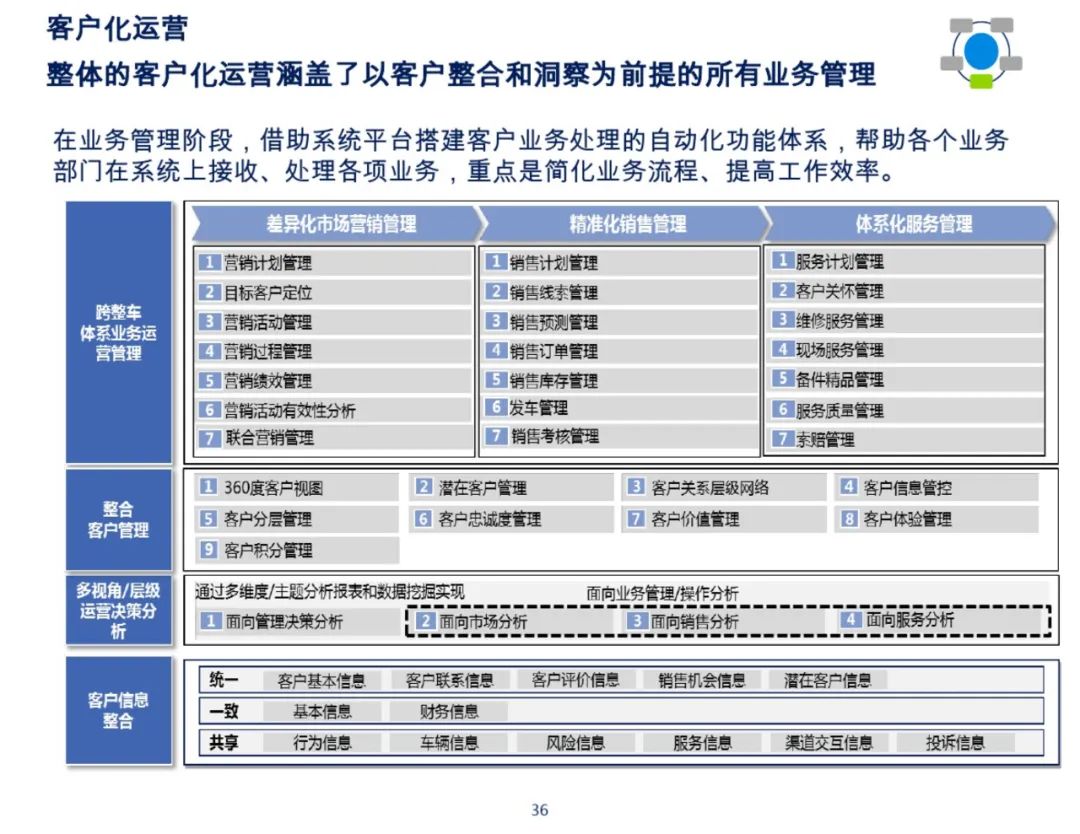
Task: Pick the 维修服务管理 item
Action: (x=906, y=320)
